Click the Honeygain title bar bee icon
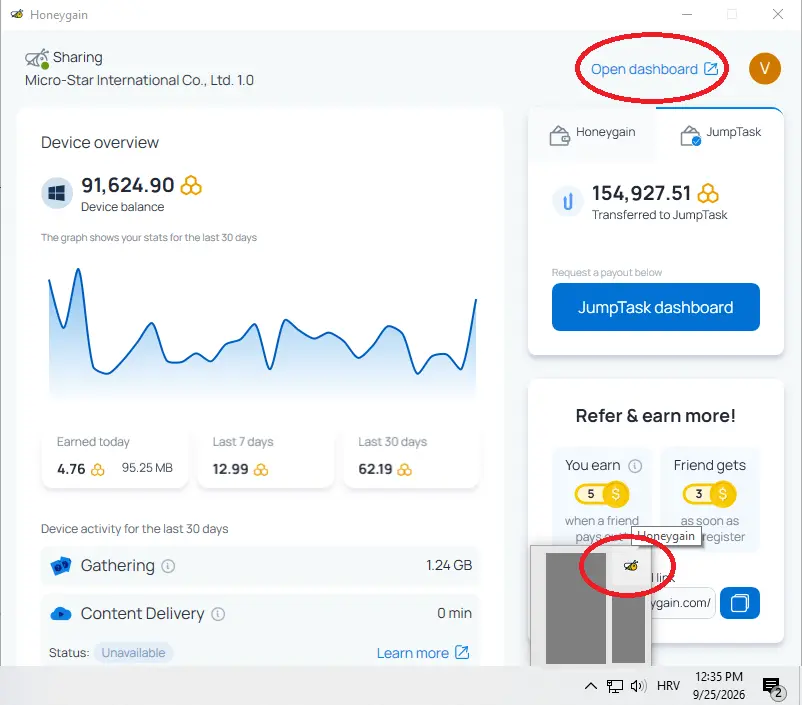 click(17, 14)
